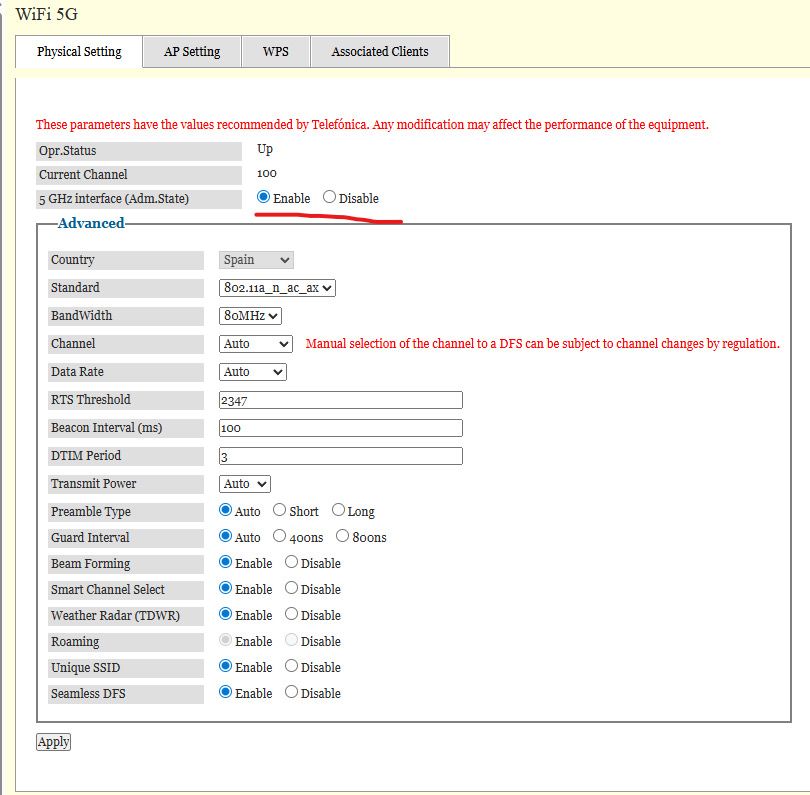Disable the 5 GHz interface

[329, 198]
